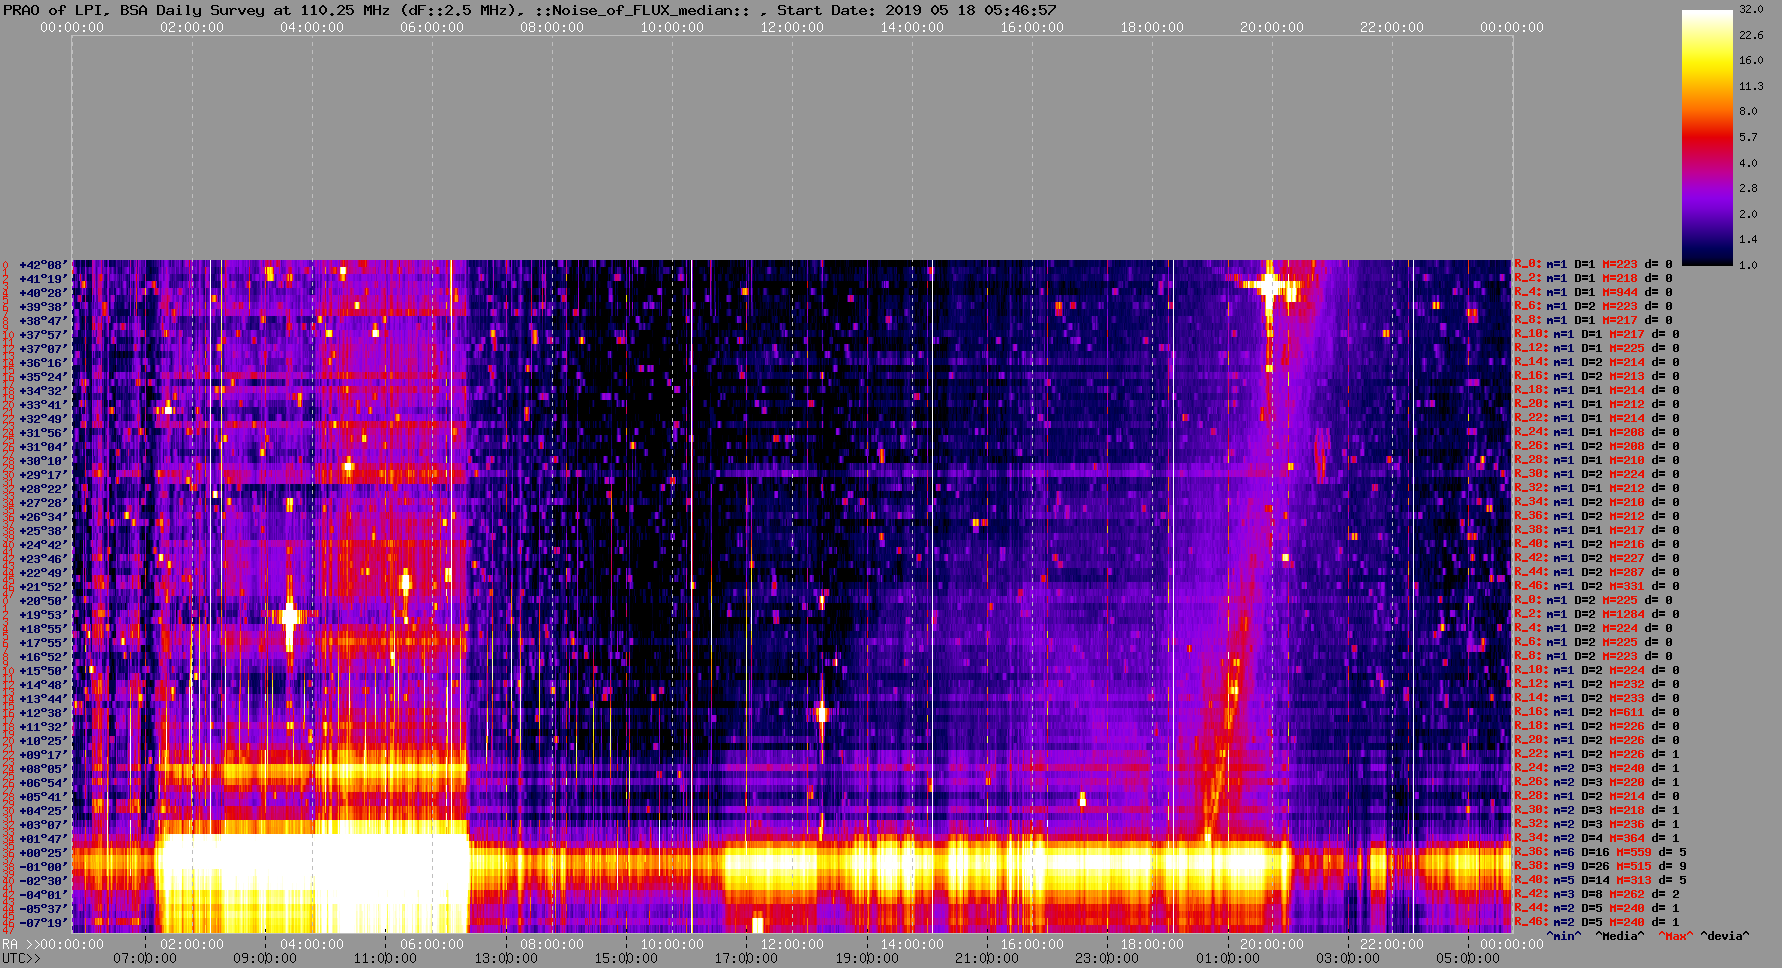1782x968 pixels.
Task: Click the declination label +21°52'
Action: click(43, 587)
